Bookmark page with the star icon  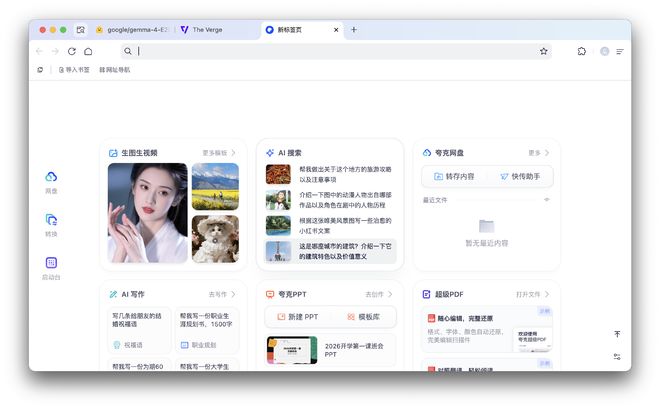point(544,51)
